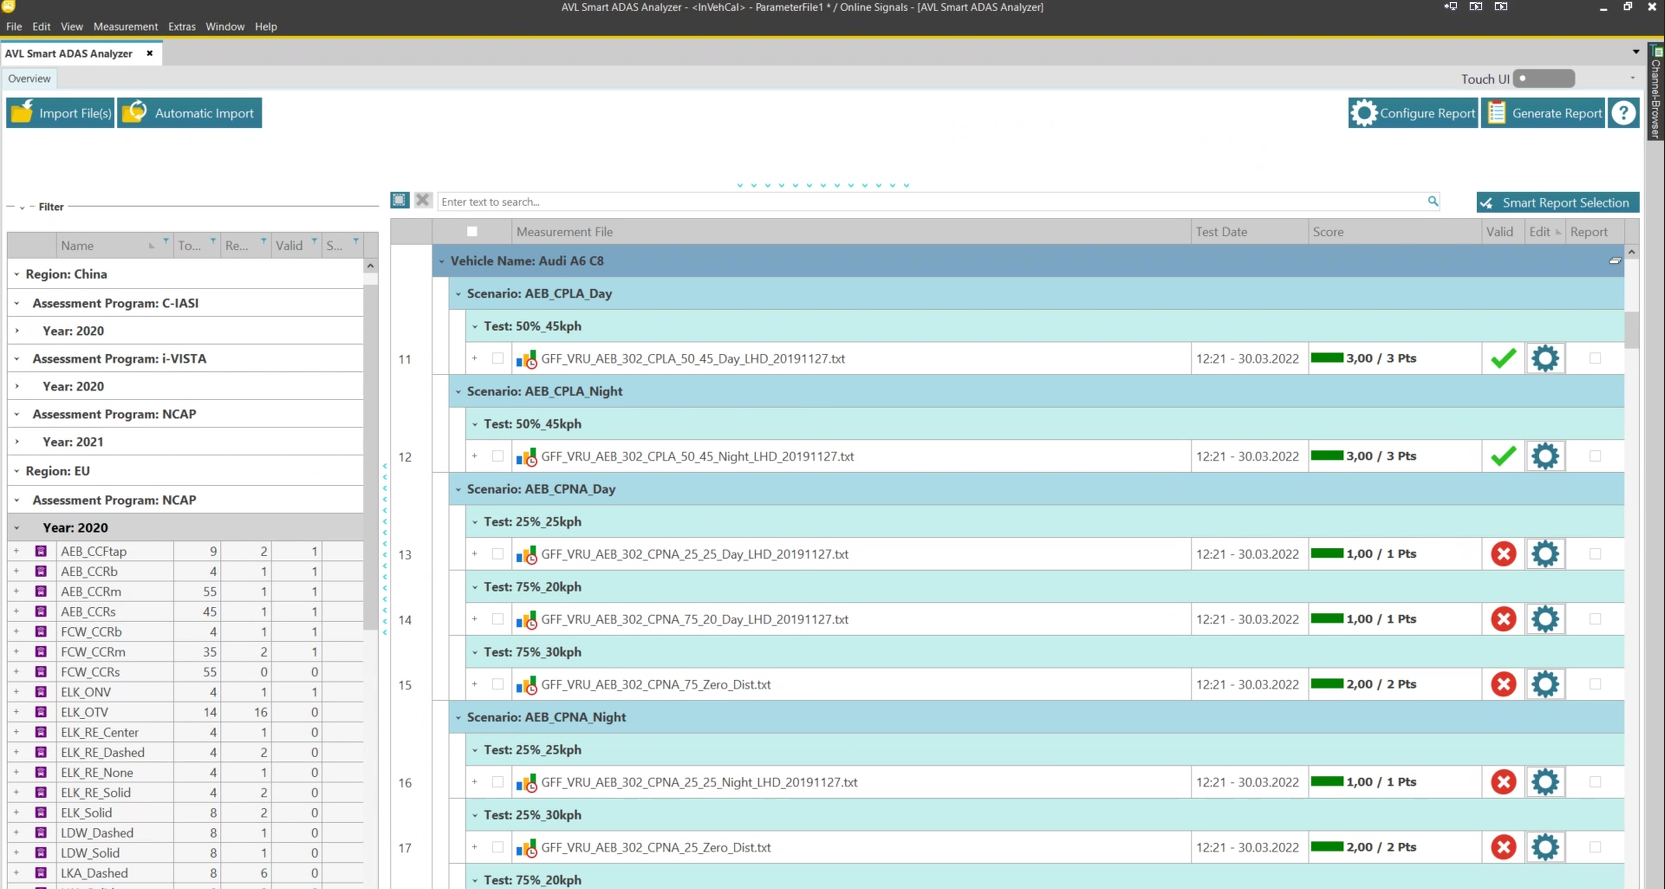
Task: Tick checkbox for CPLA_50_45_Night file
Action: point(497,456)
